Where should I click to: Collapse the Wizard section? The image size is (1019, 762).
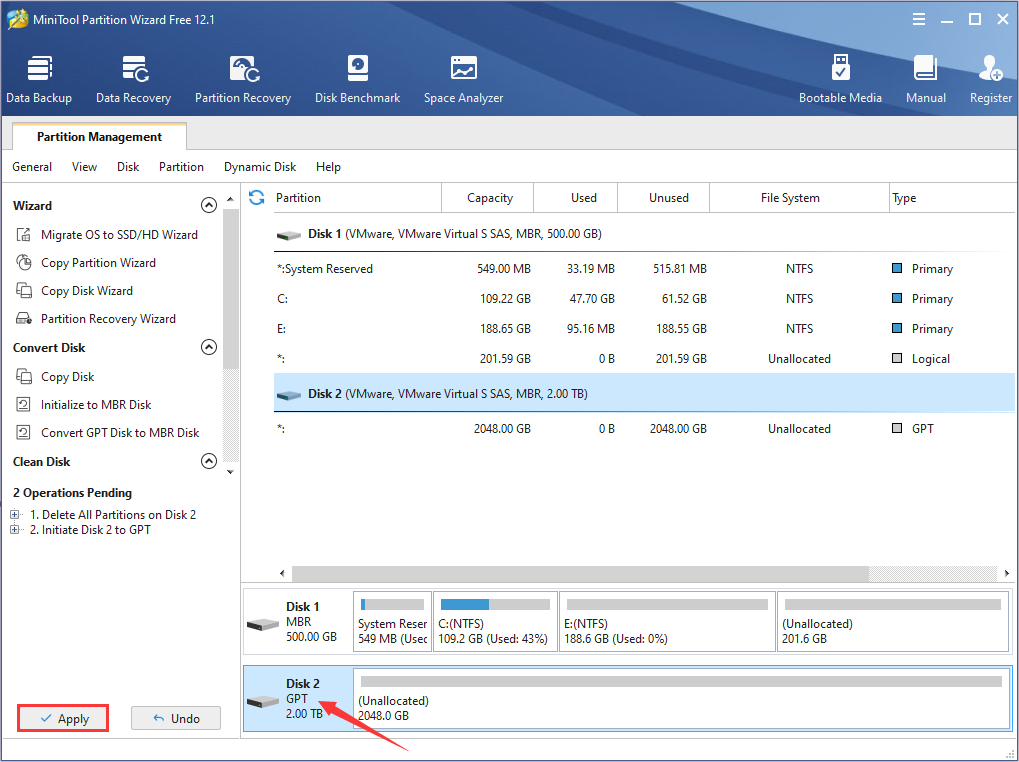tap(209, 205)
